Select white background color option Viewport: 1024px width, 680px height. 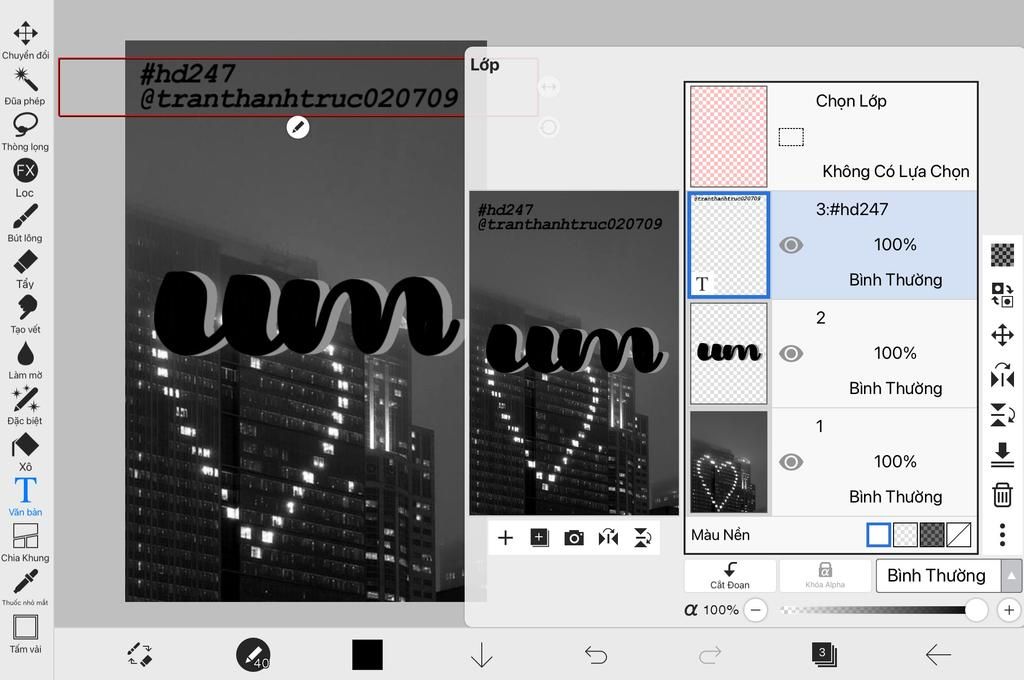coord(878,534)
